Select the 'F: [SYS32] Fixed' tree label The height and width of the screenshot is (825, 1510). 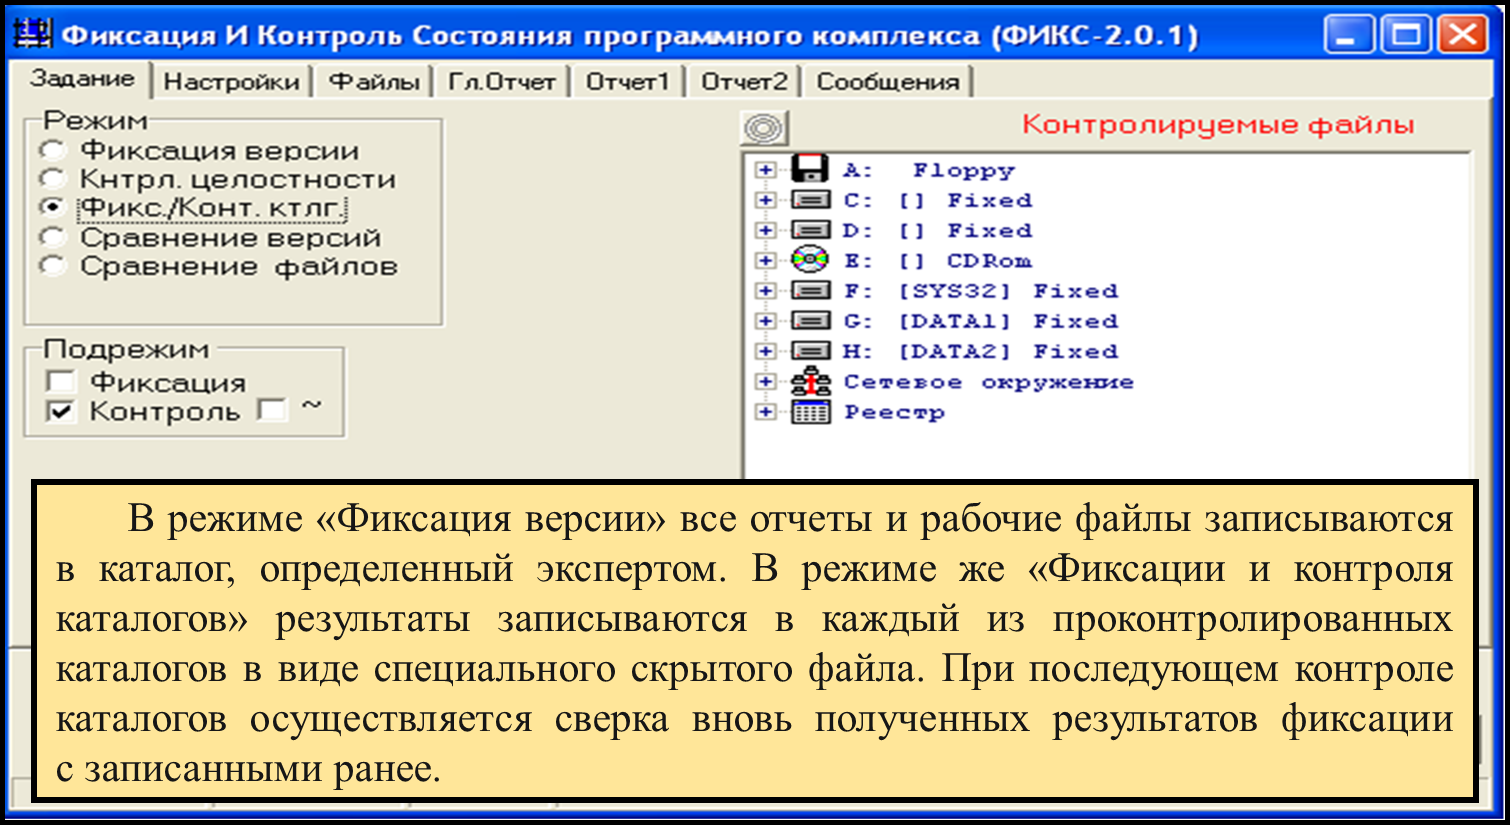(x=980, y=291)
